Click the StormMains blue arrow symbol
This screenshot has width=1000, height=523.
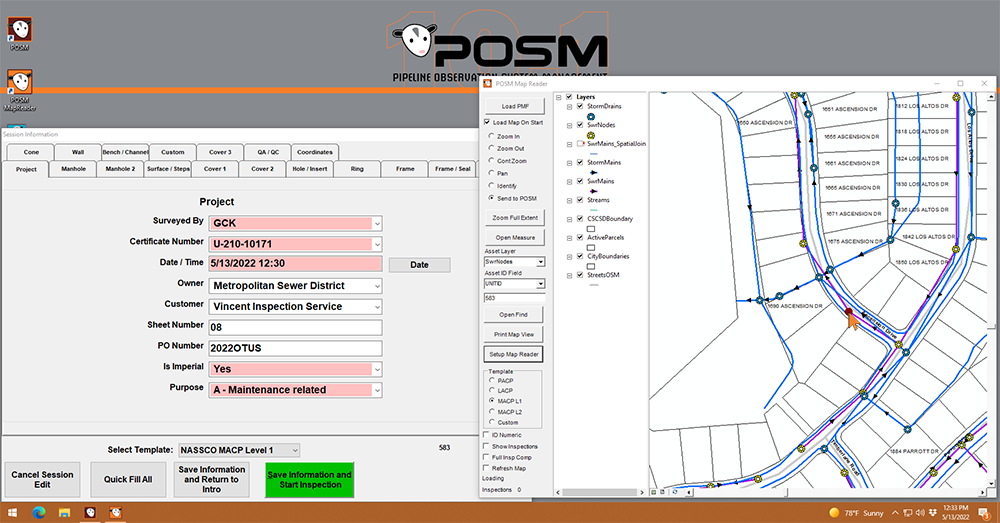[593, 172]
